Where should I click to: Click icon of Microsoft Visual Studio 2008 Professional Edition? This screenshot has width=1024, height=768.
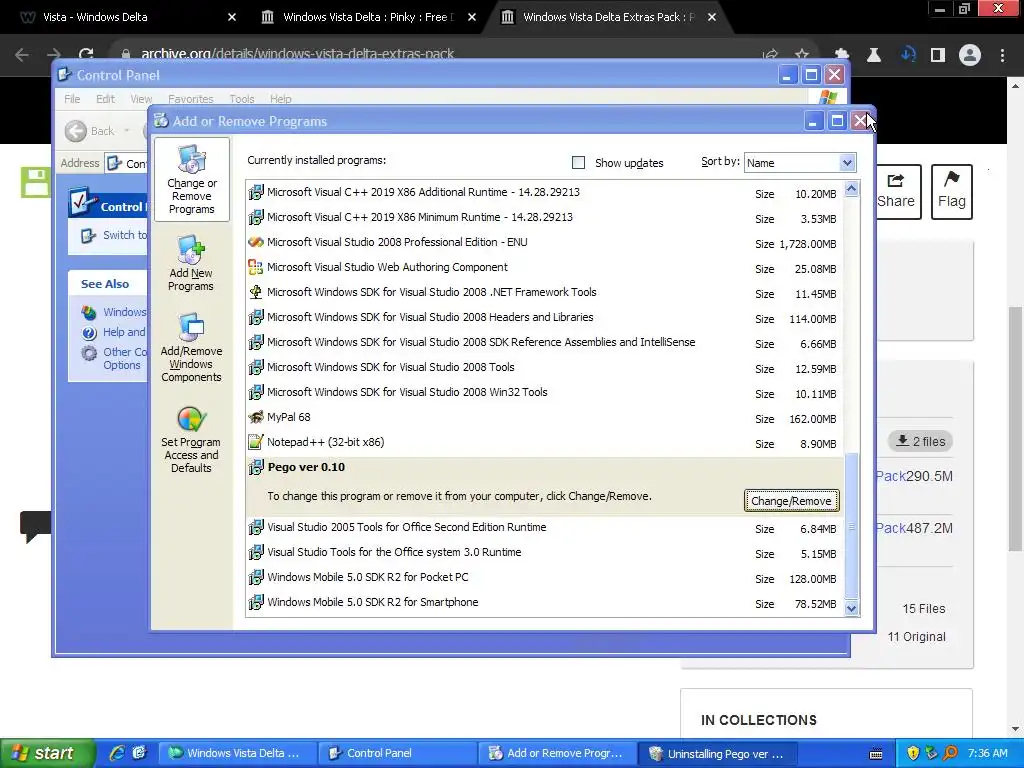[256, 242]
